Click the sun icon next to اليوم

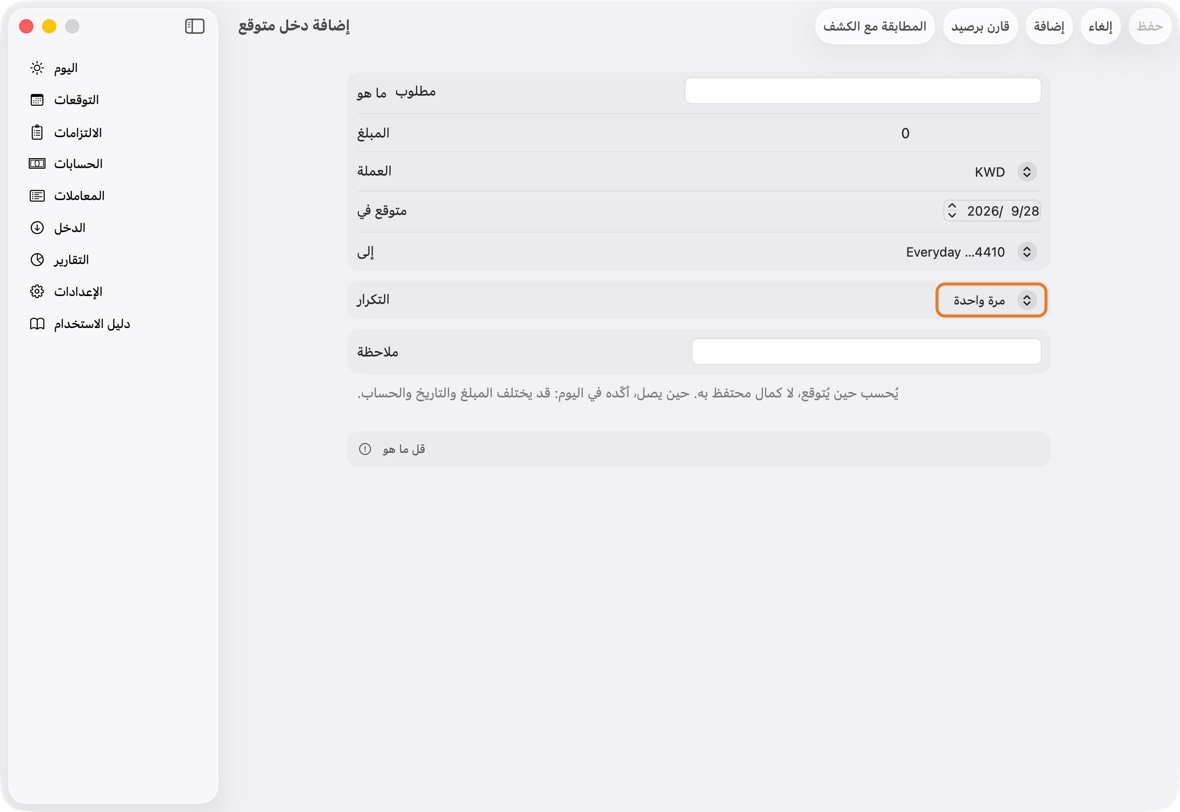[x=37, y=68]
